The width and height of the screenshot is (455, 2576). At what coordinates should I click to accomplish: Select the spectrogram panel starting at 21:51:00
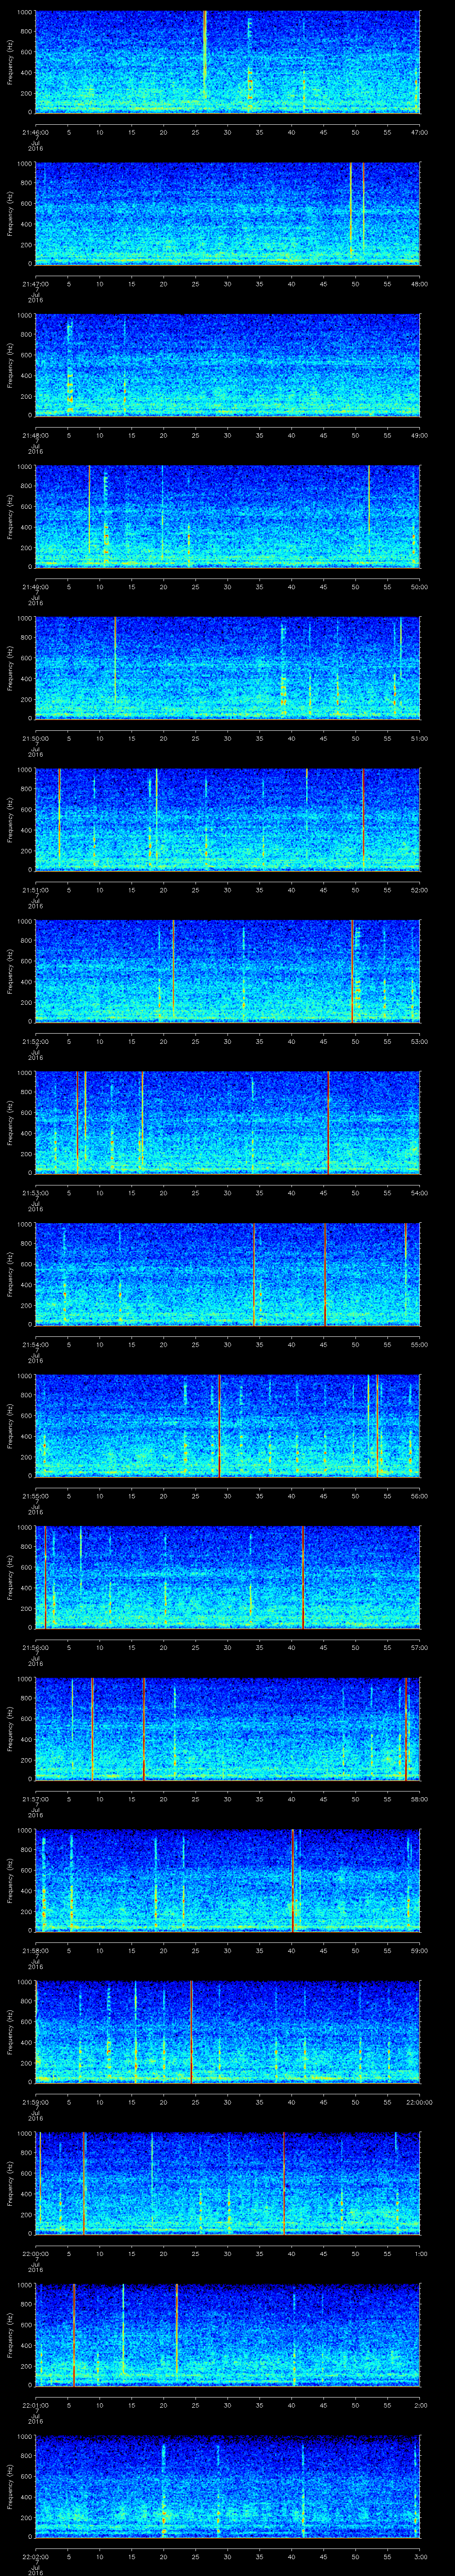pyautogui.click(x=228, y=819)
